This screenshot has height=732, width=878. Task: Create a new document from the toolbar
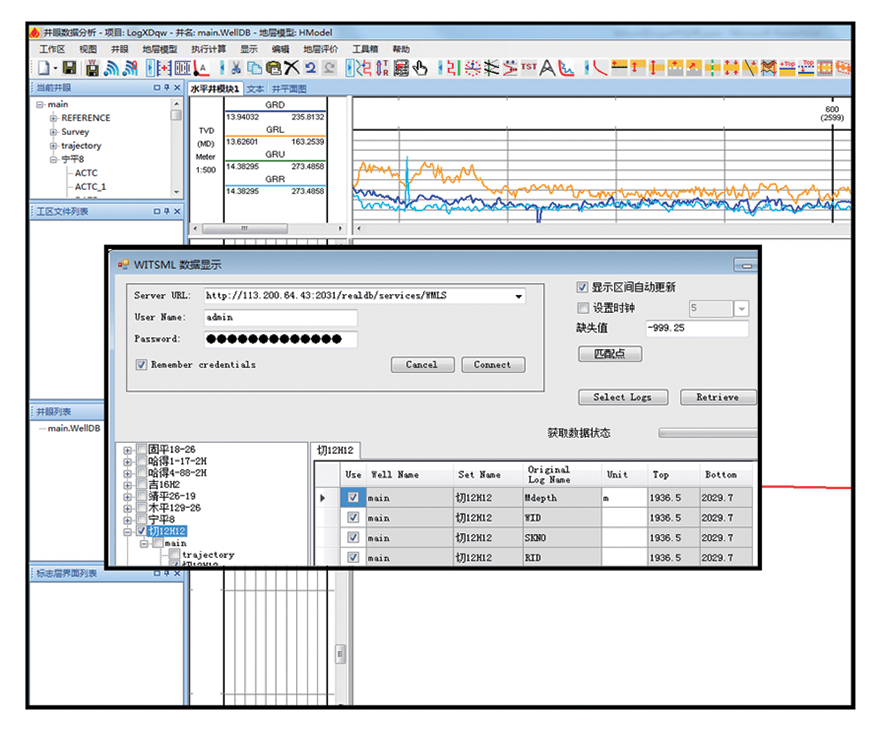pos(43,68)
